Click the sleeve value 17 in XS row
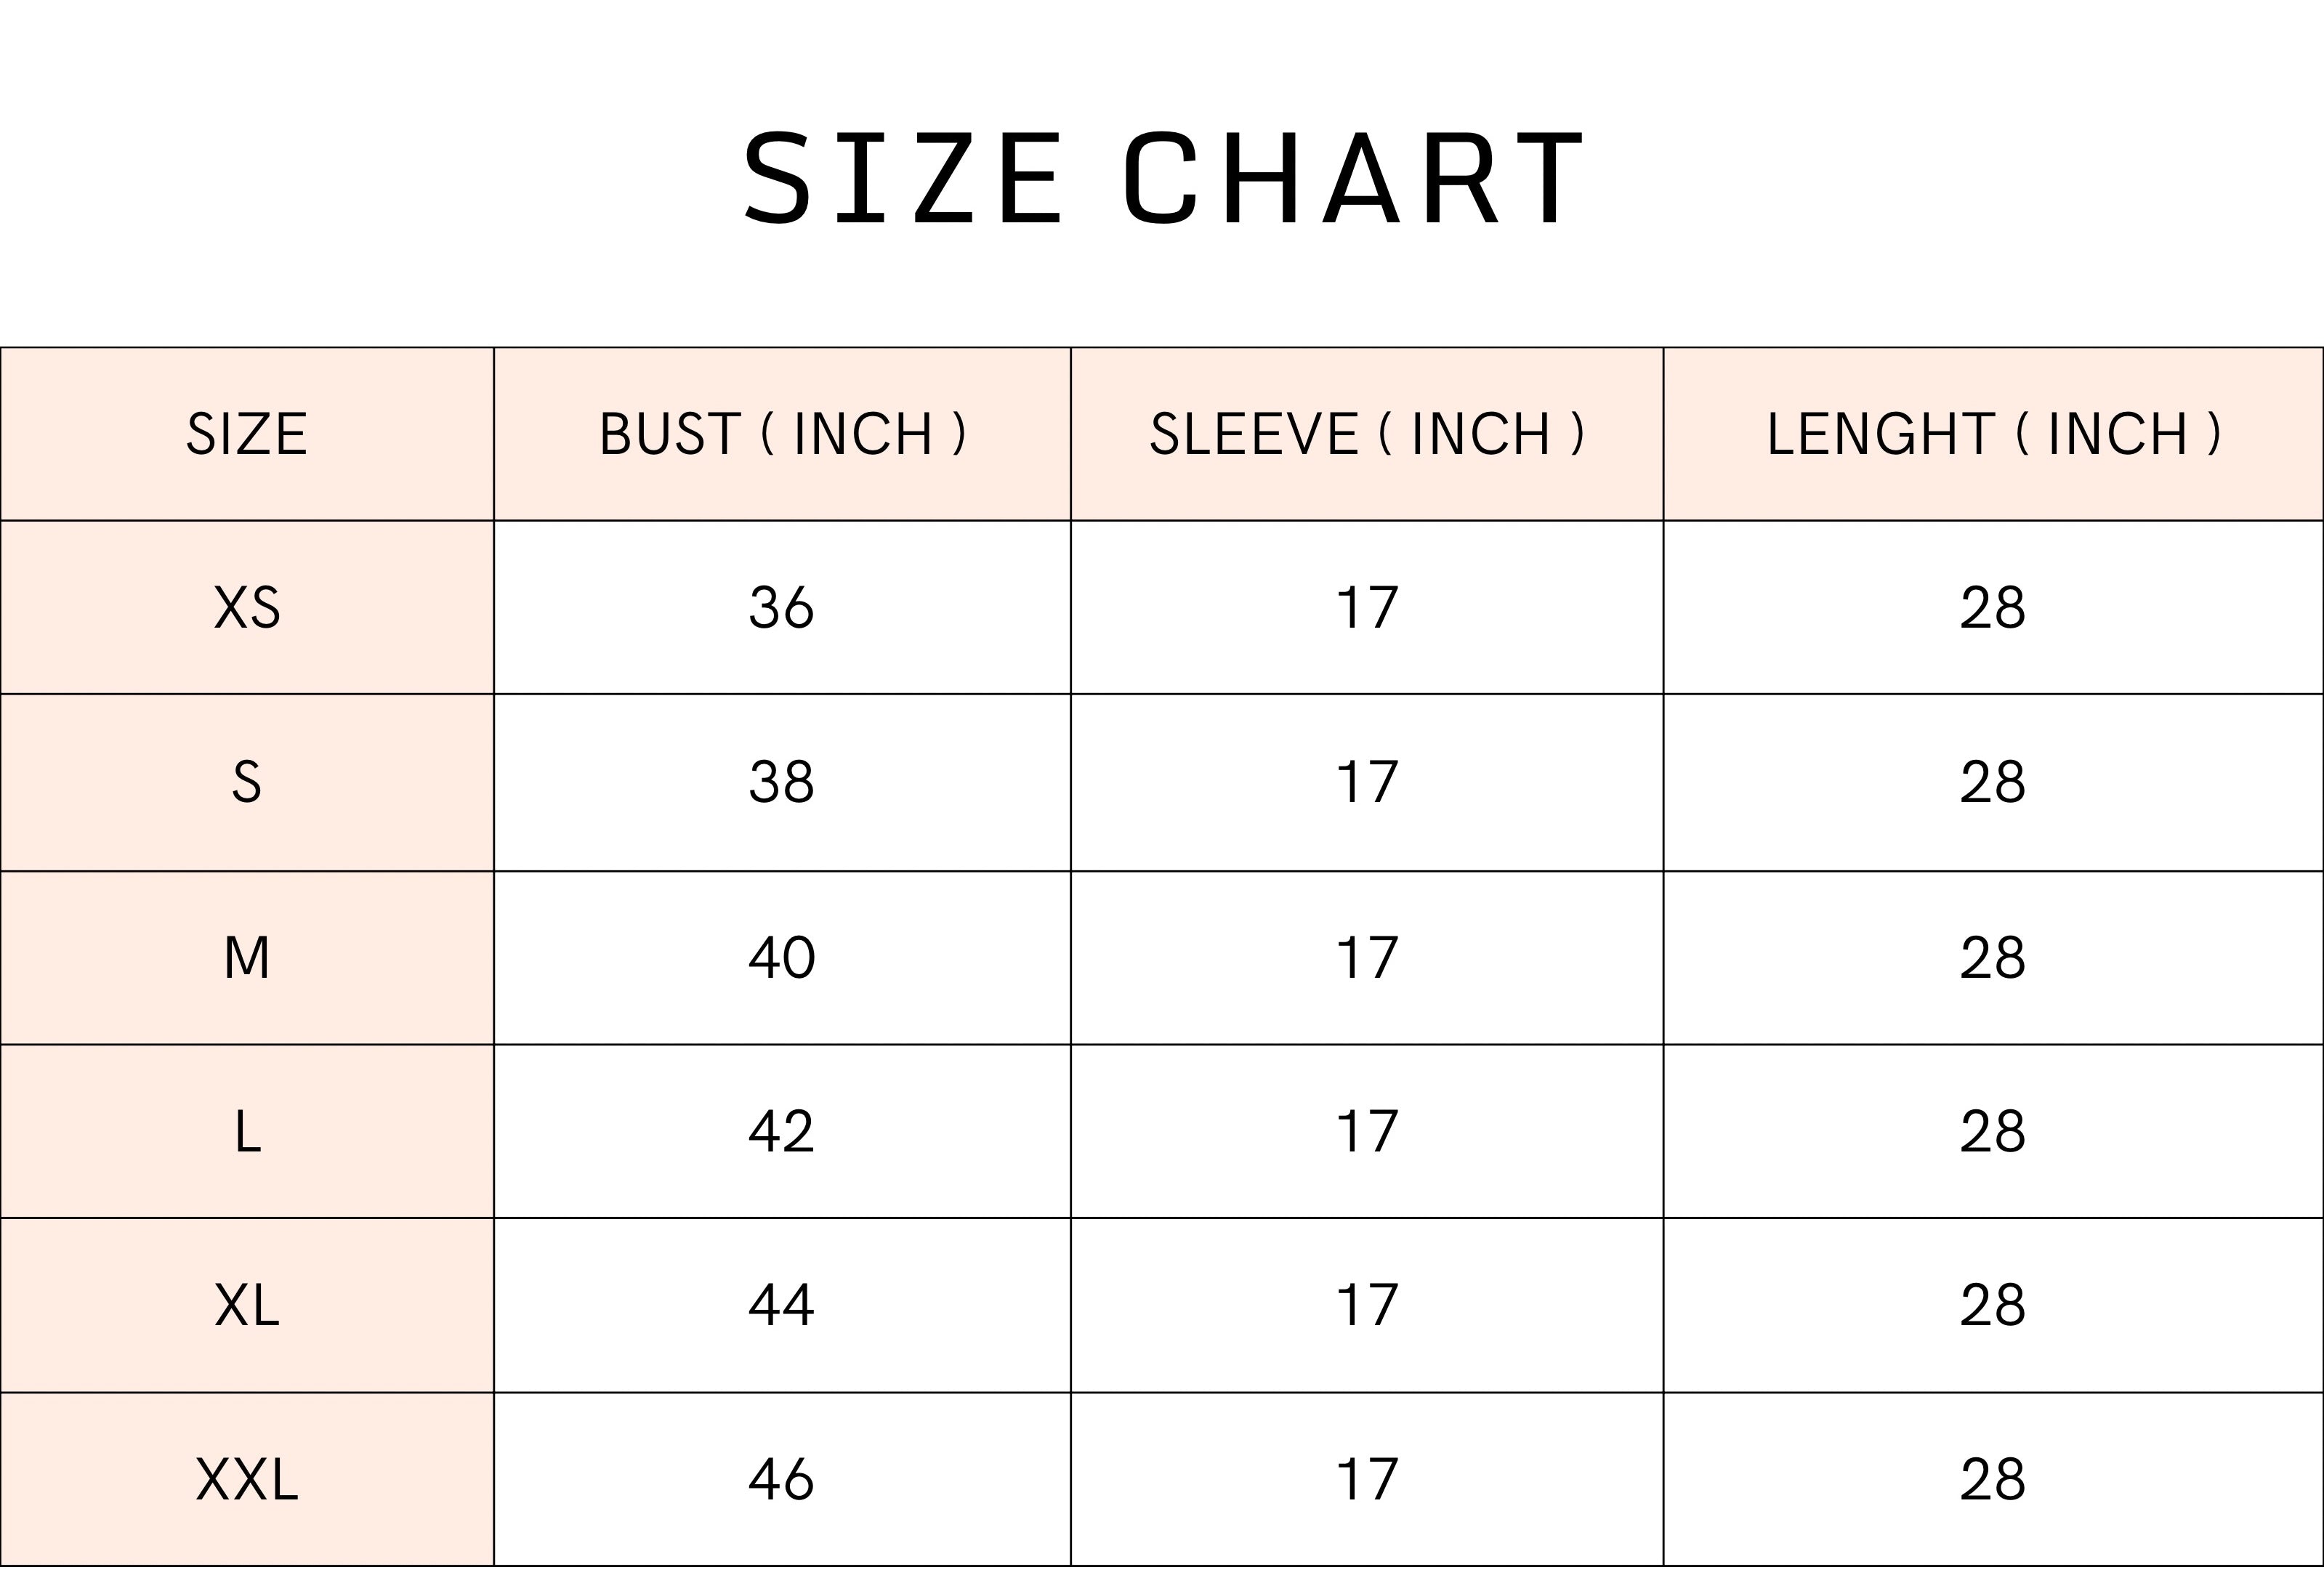Viewport: 2324px width, 1575px height. (1366, 607)
